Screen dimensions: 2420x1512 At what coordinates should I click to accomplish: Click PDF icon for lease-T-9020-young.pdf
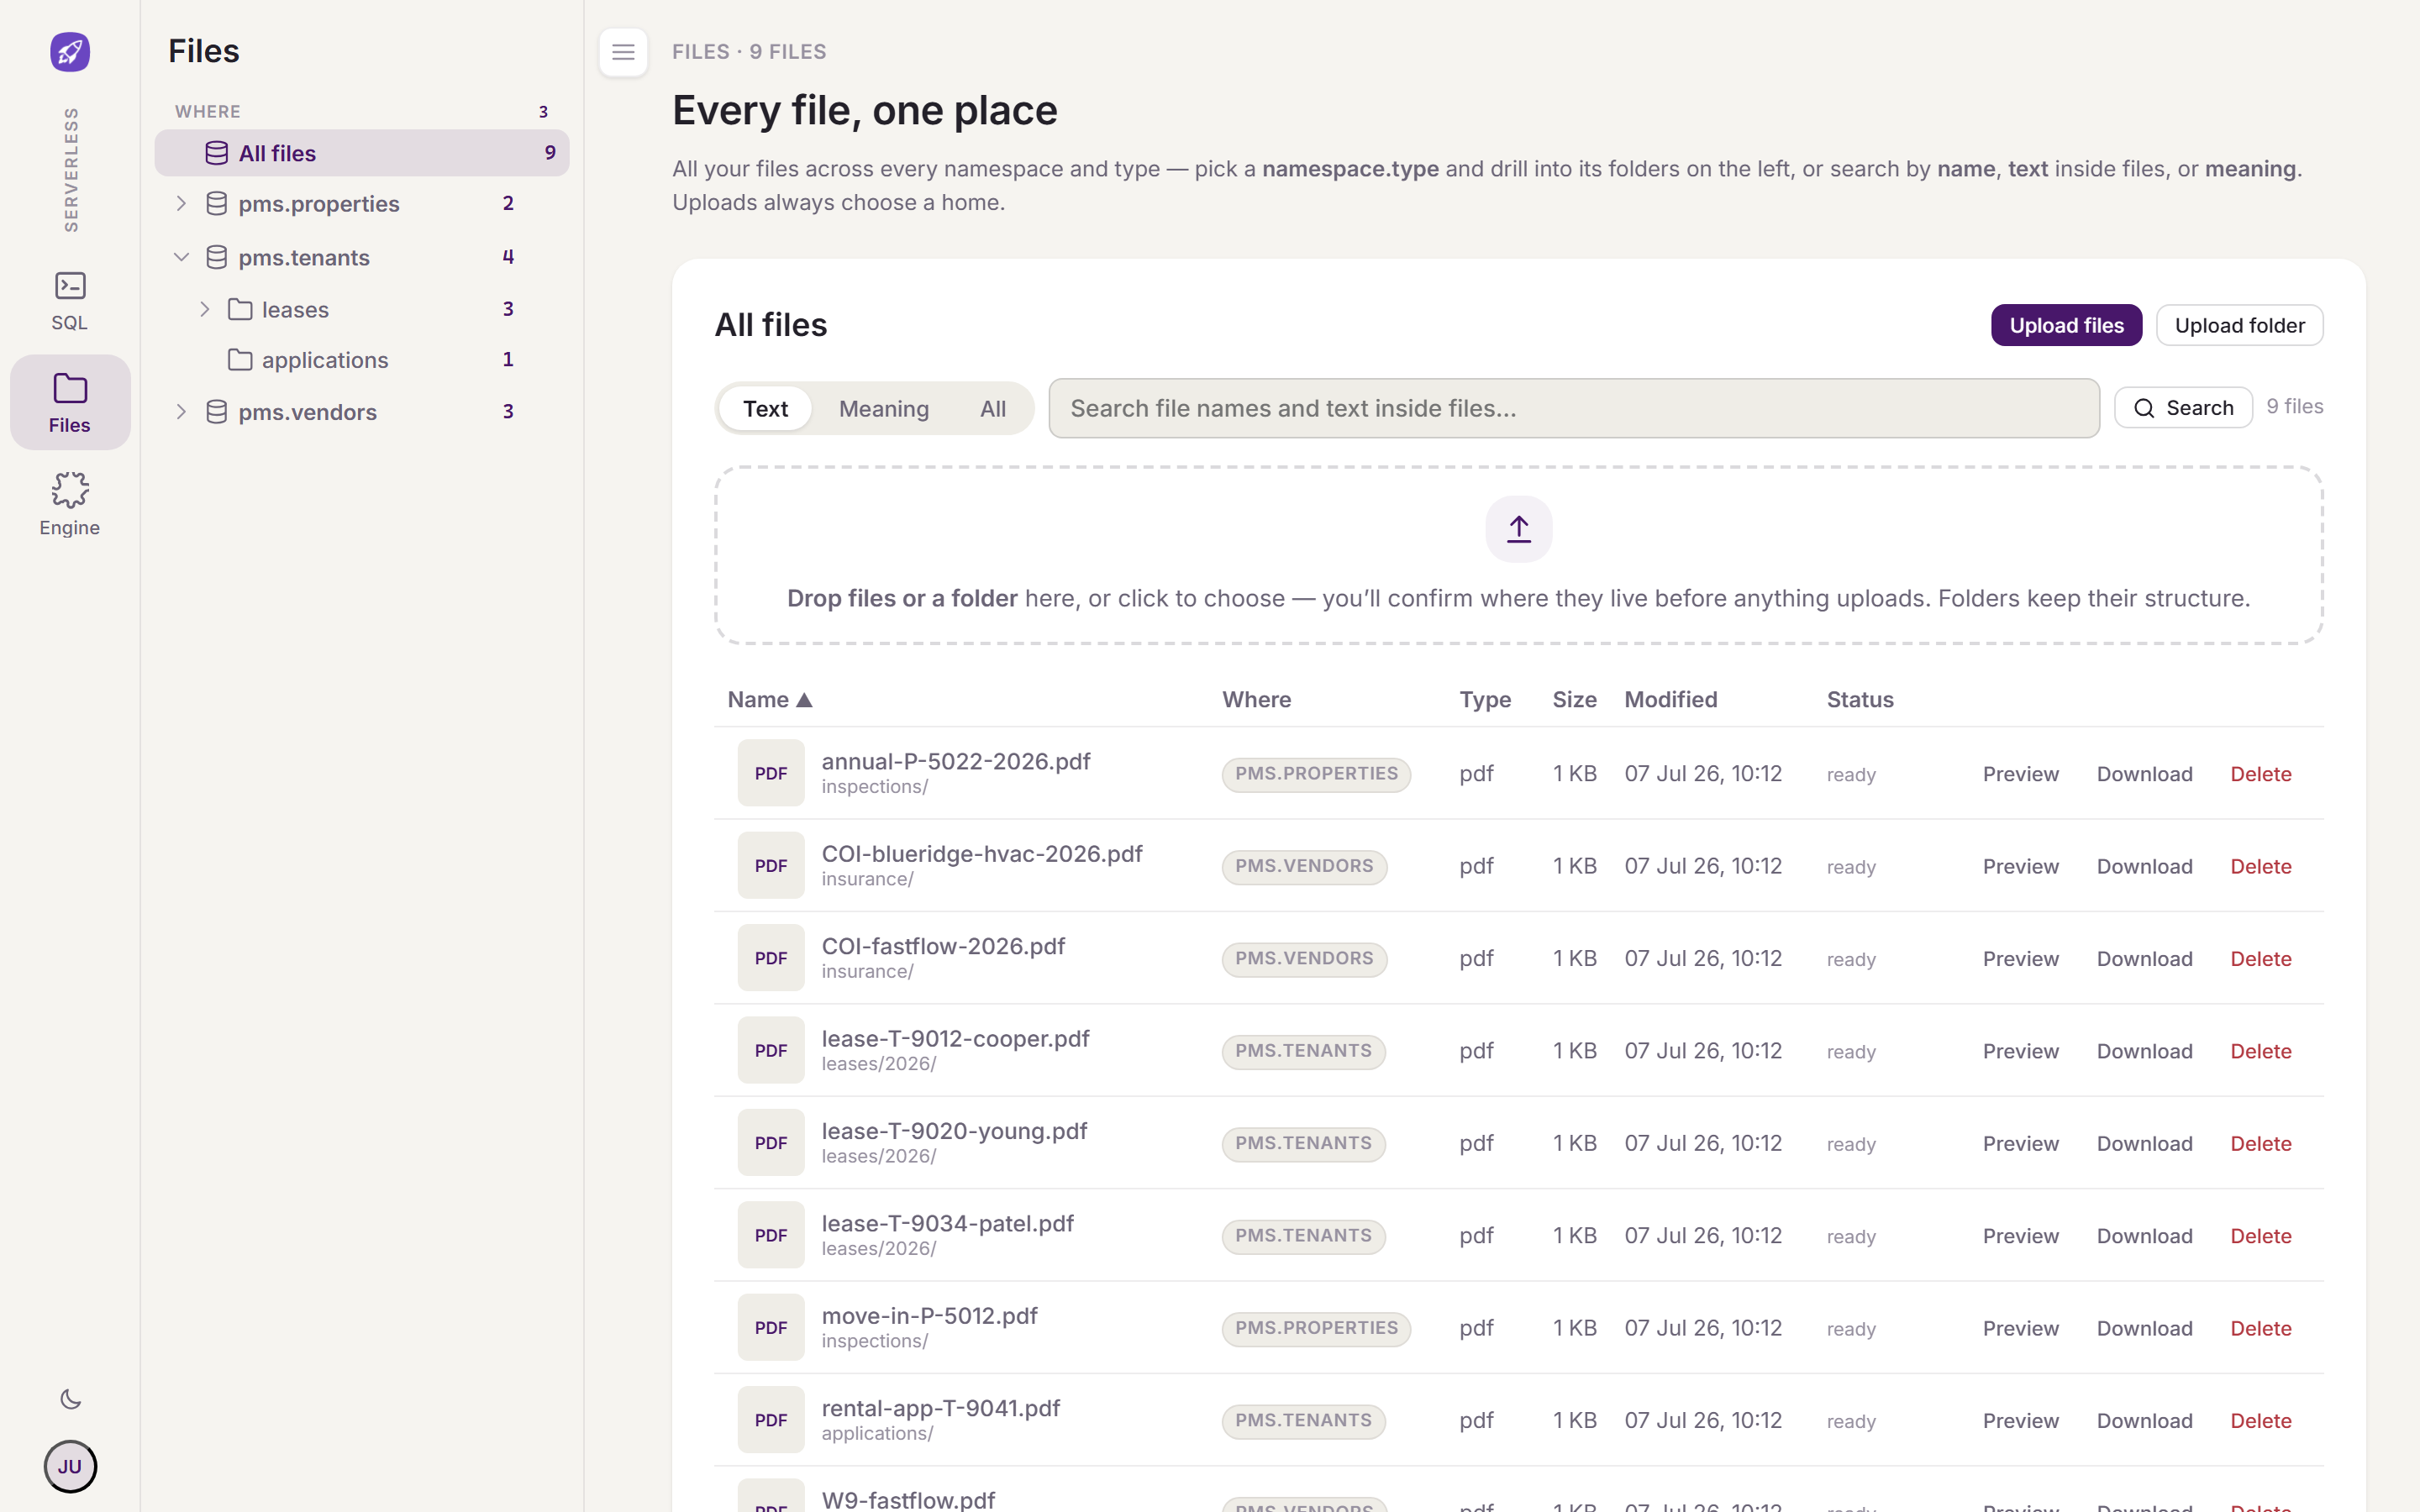771,1143
